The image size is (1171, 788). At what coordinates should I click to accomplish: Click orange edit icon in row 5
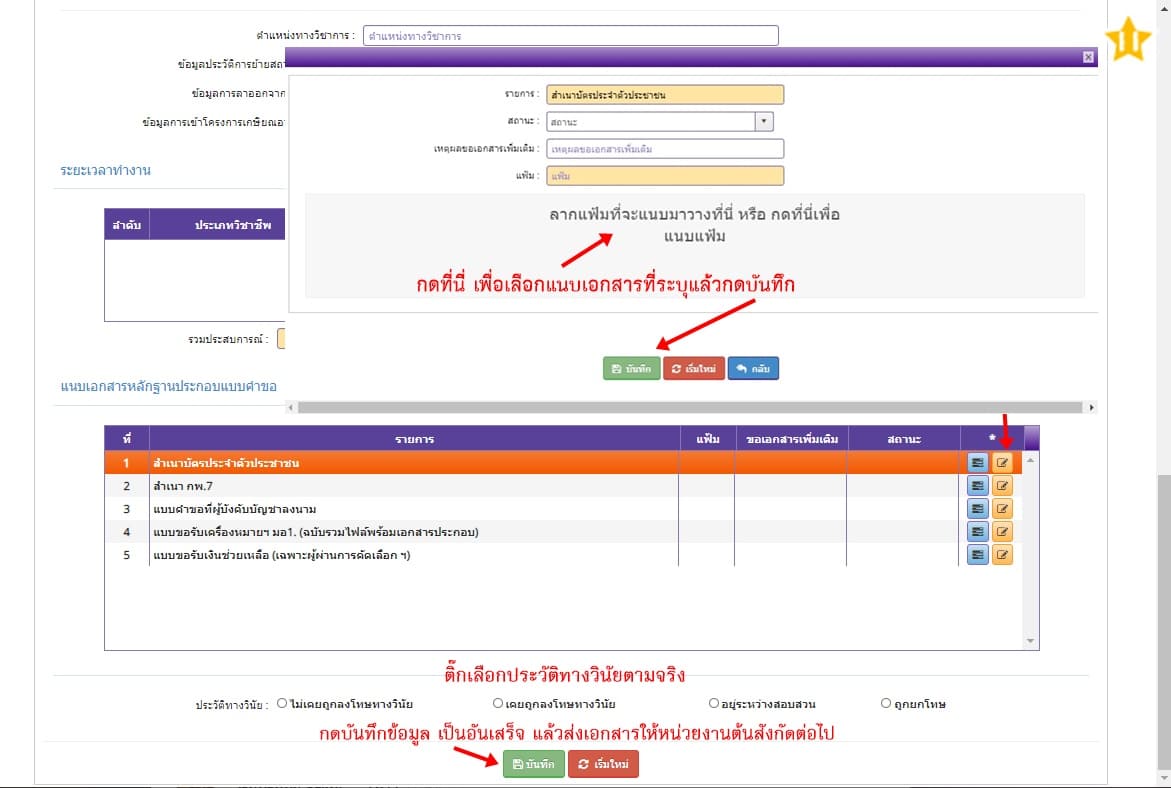pyautogui.click(x=1002, y=554)
